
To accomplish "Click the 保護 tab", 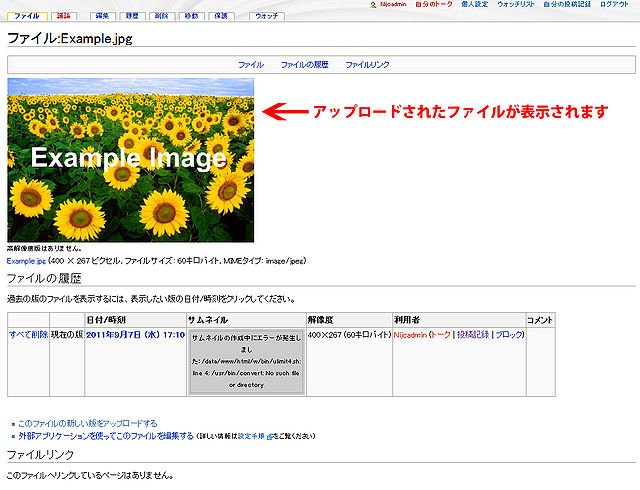I will click(x=223, y=17).
